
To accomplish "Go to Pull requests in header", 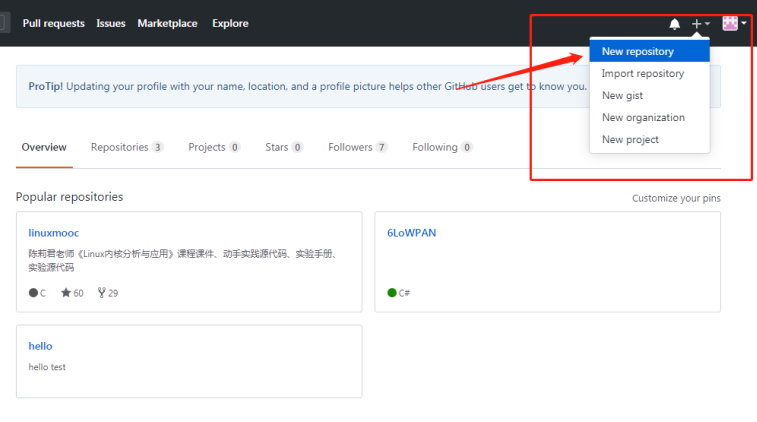I will click(x=54, y=23).
